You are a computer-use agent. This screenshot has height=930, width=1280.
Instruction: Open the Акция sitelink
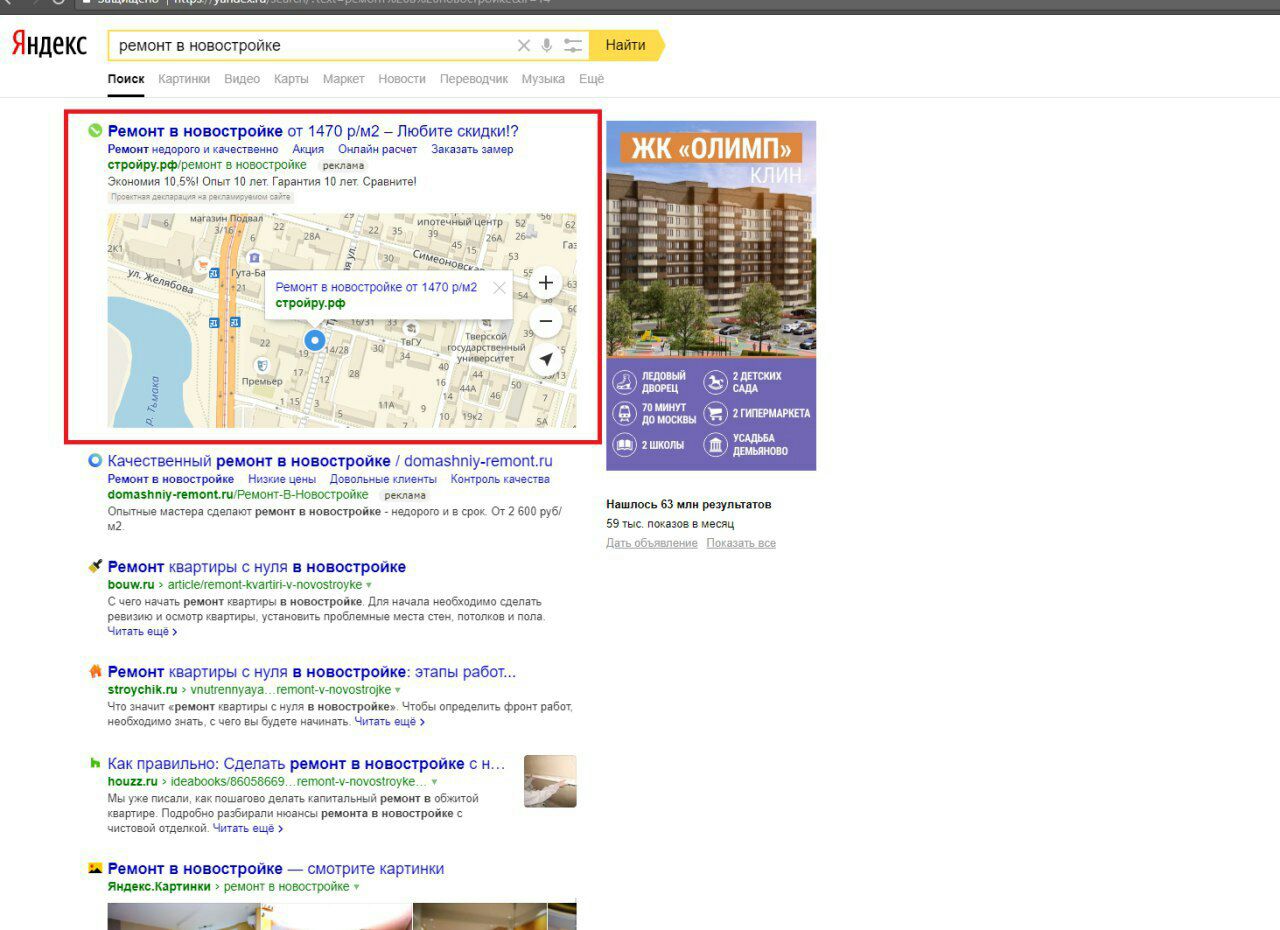308,149
